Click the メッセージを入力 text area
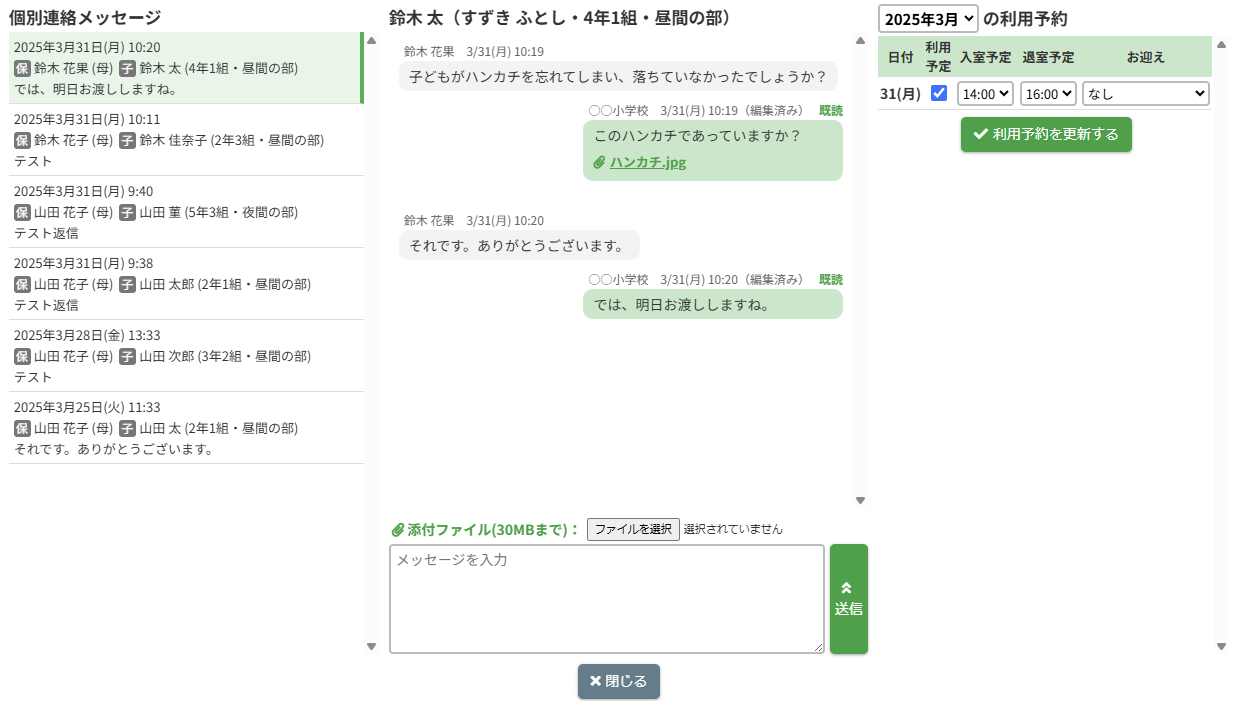 (x=606, y=599)
